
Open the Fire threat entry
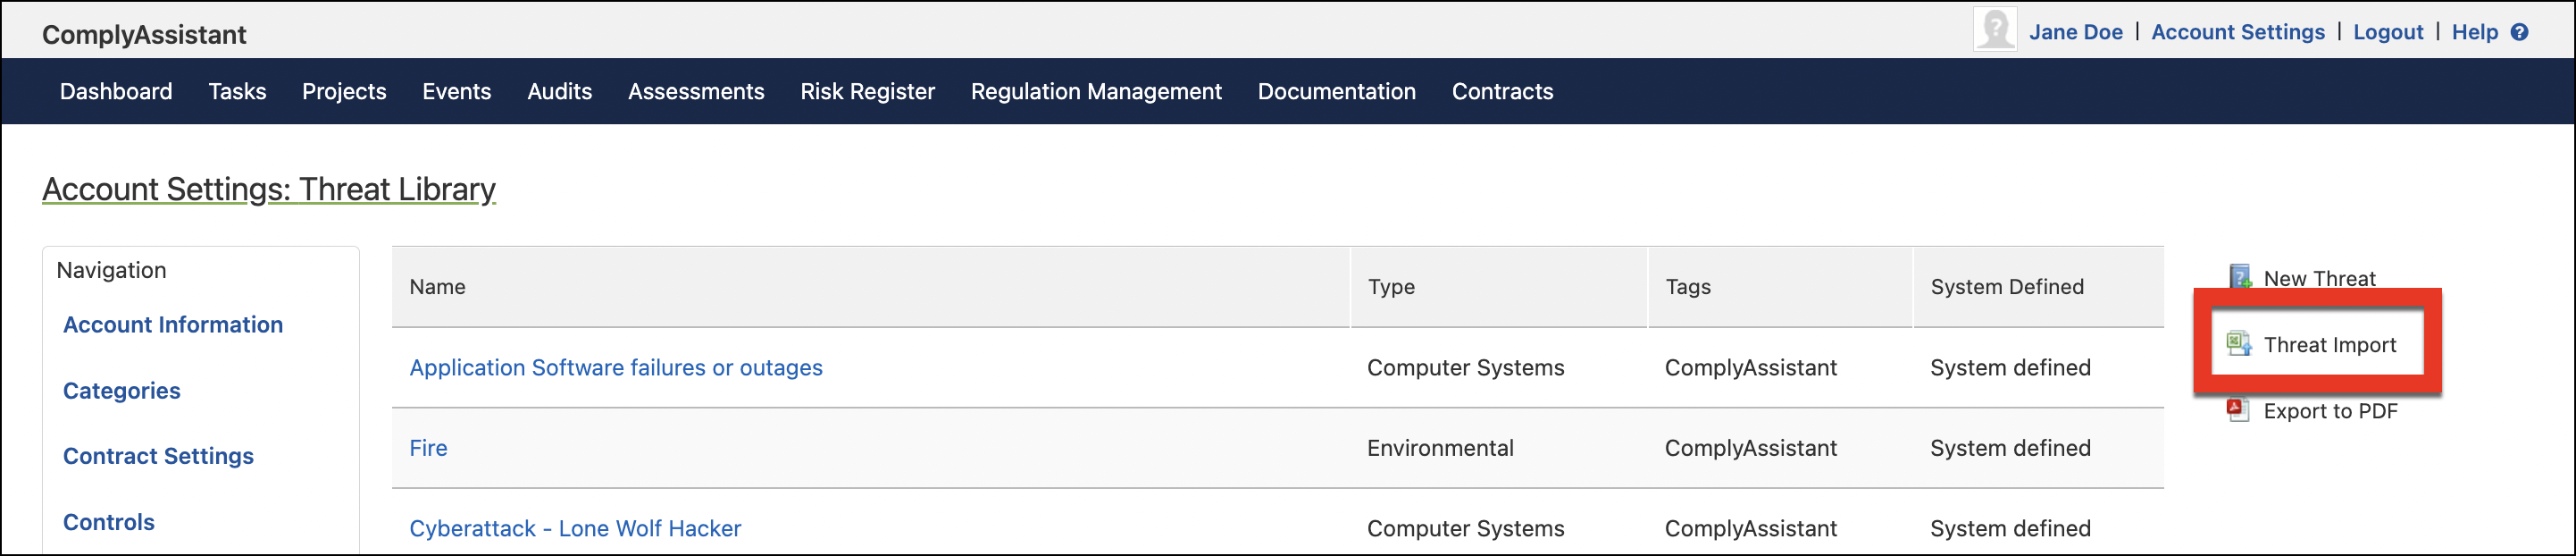[428, 448]
